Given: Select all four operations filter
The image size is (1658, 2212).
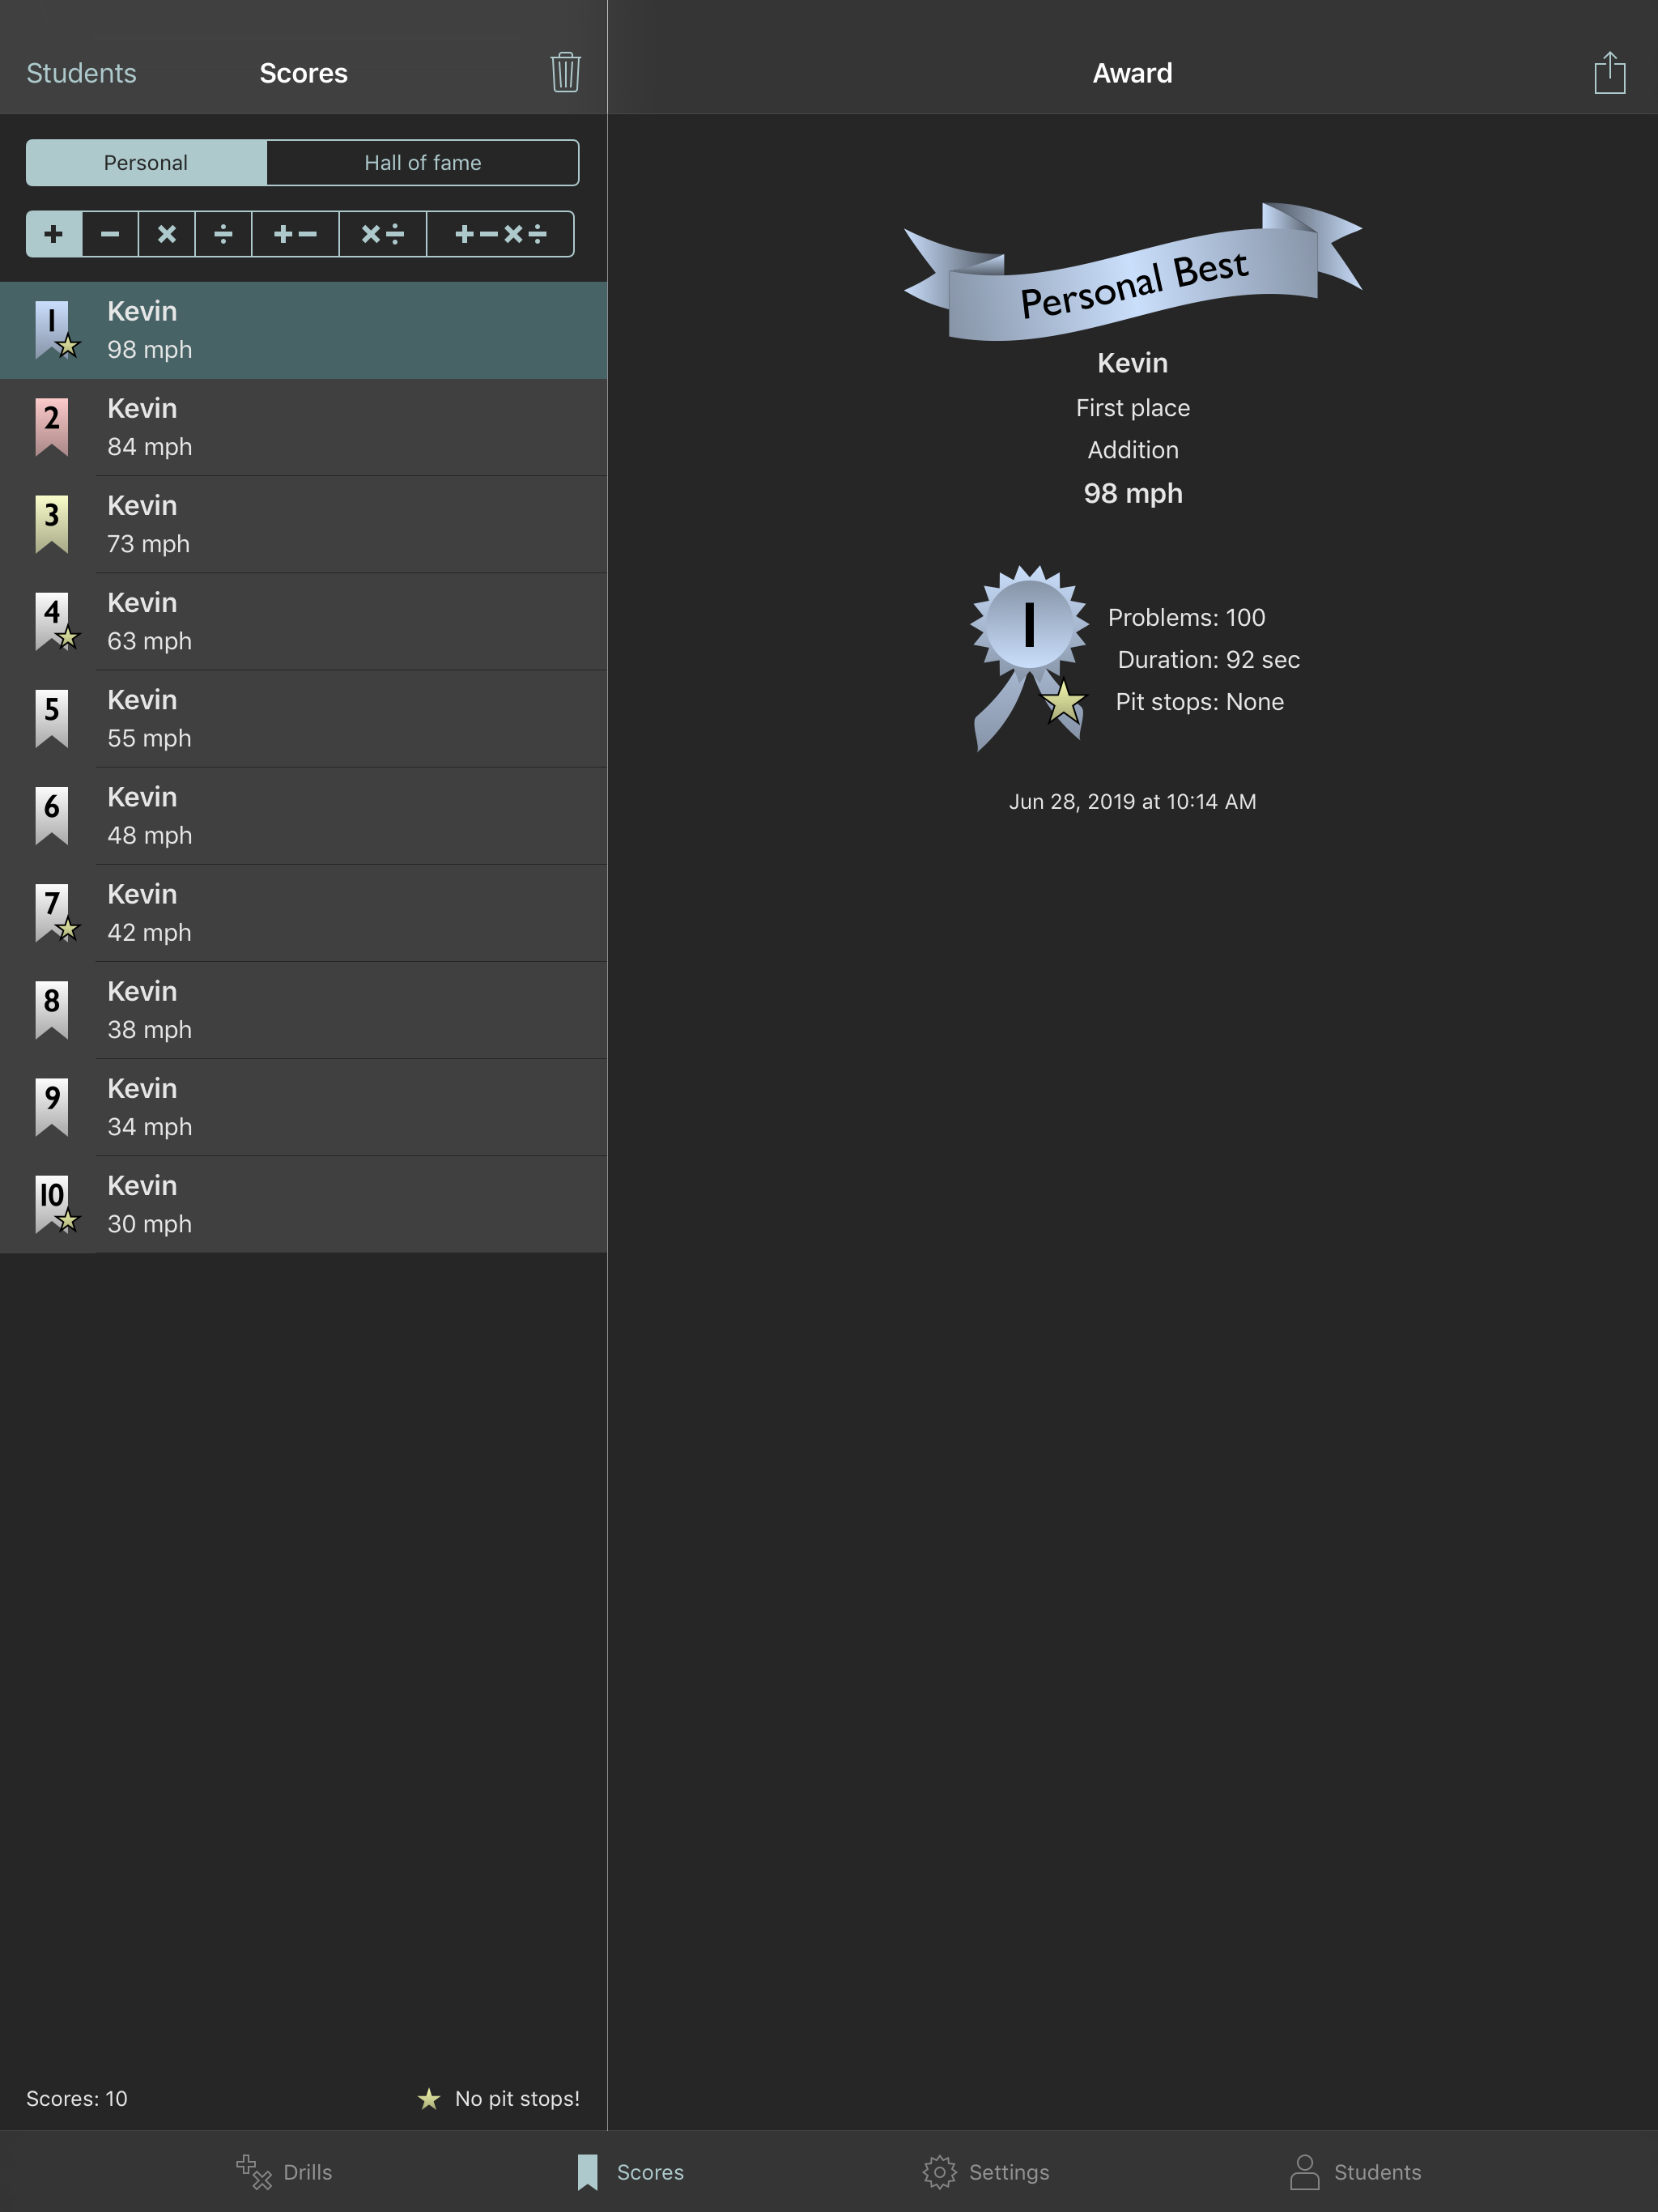Looking at the screenshot, I should click(x=500, y=234).
